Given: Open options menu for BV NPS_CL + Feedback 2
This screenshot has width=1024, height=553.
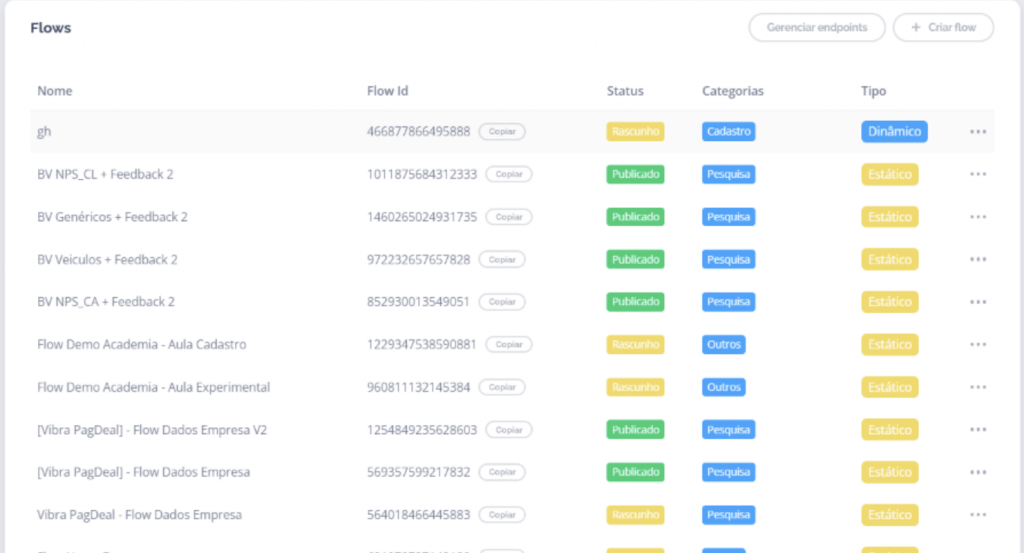Looking at the screenshot, I should click(977, 174).
